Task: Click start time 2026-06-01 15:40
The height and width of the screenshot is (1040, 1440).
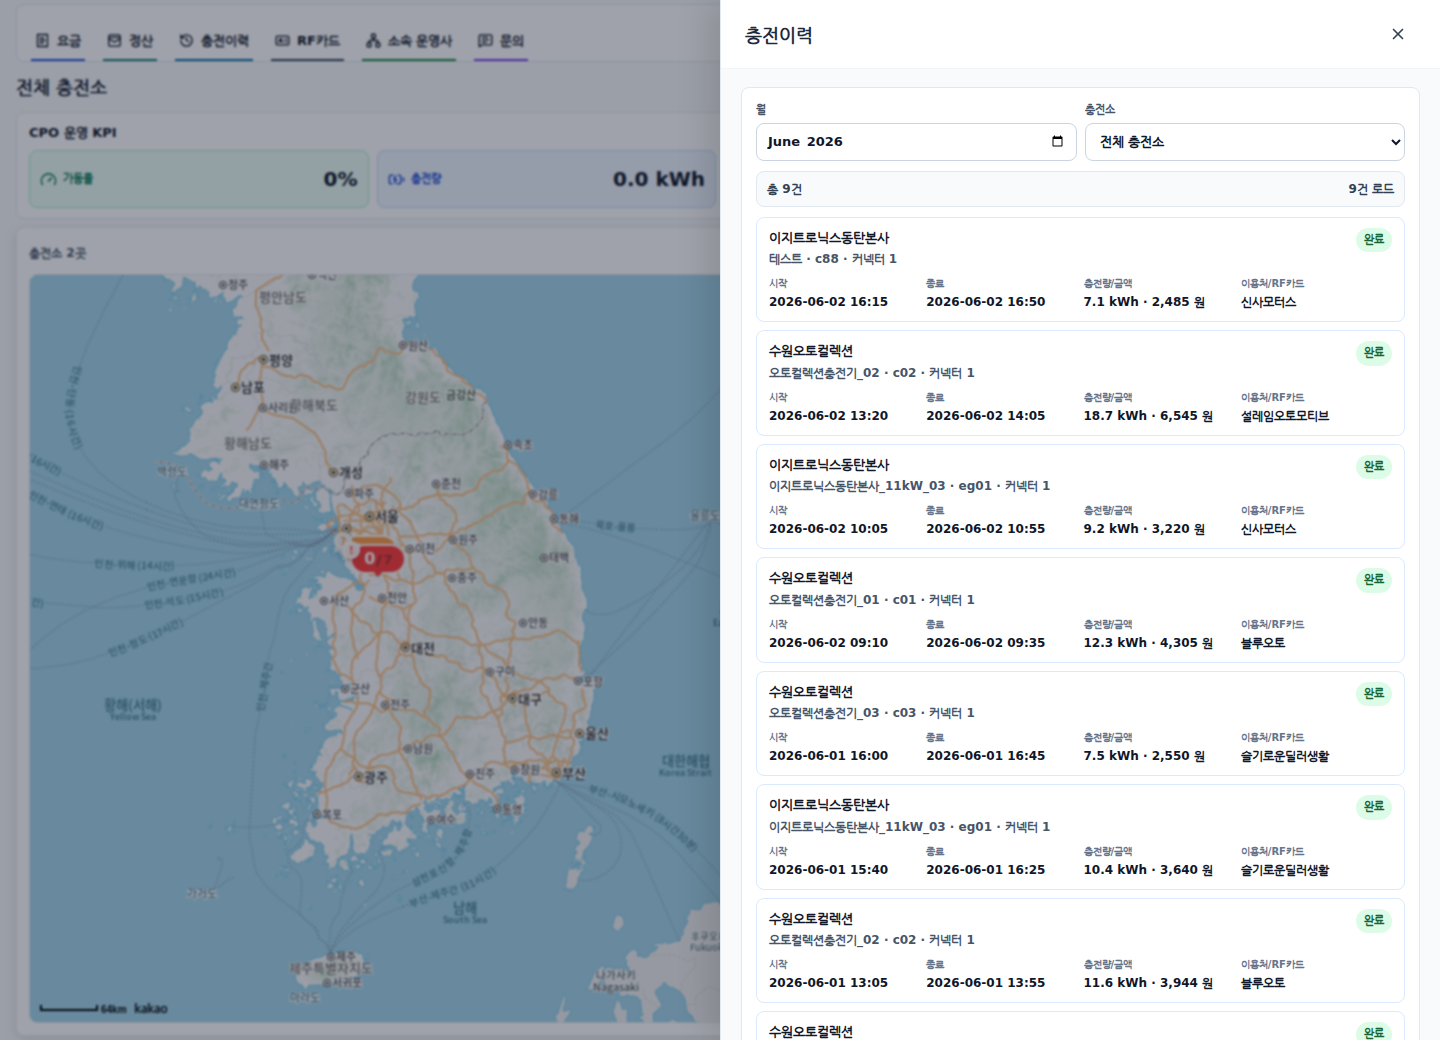Action: point(828,870)
